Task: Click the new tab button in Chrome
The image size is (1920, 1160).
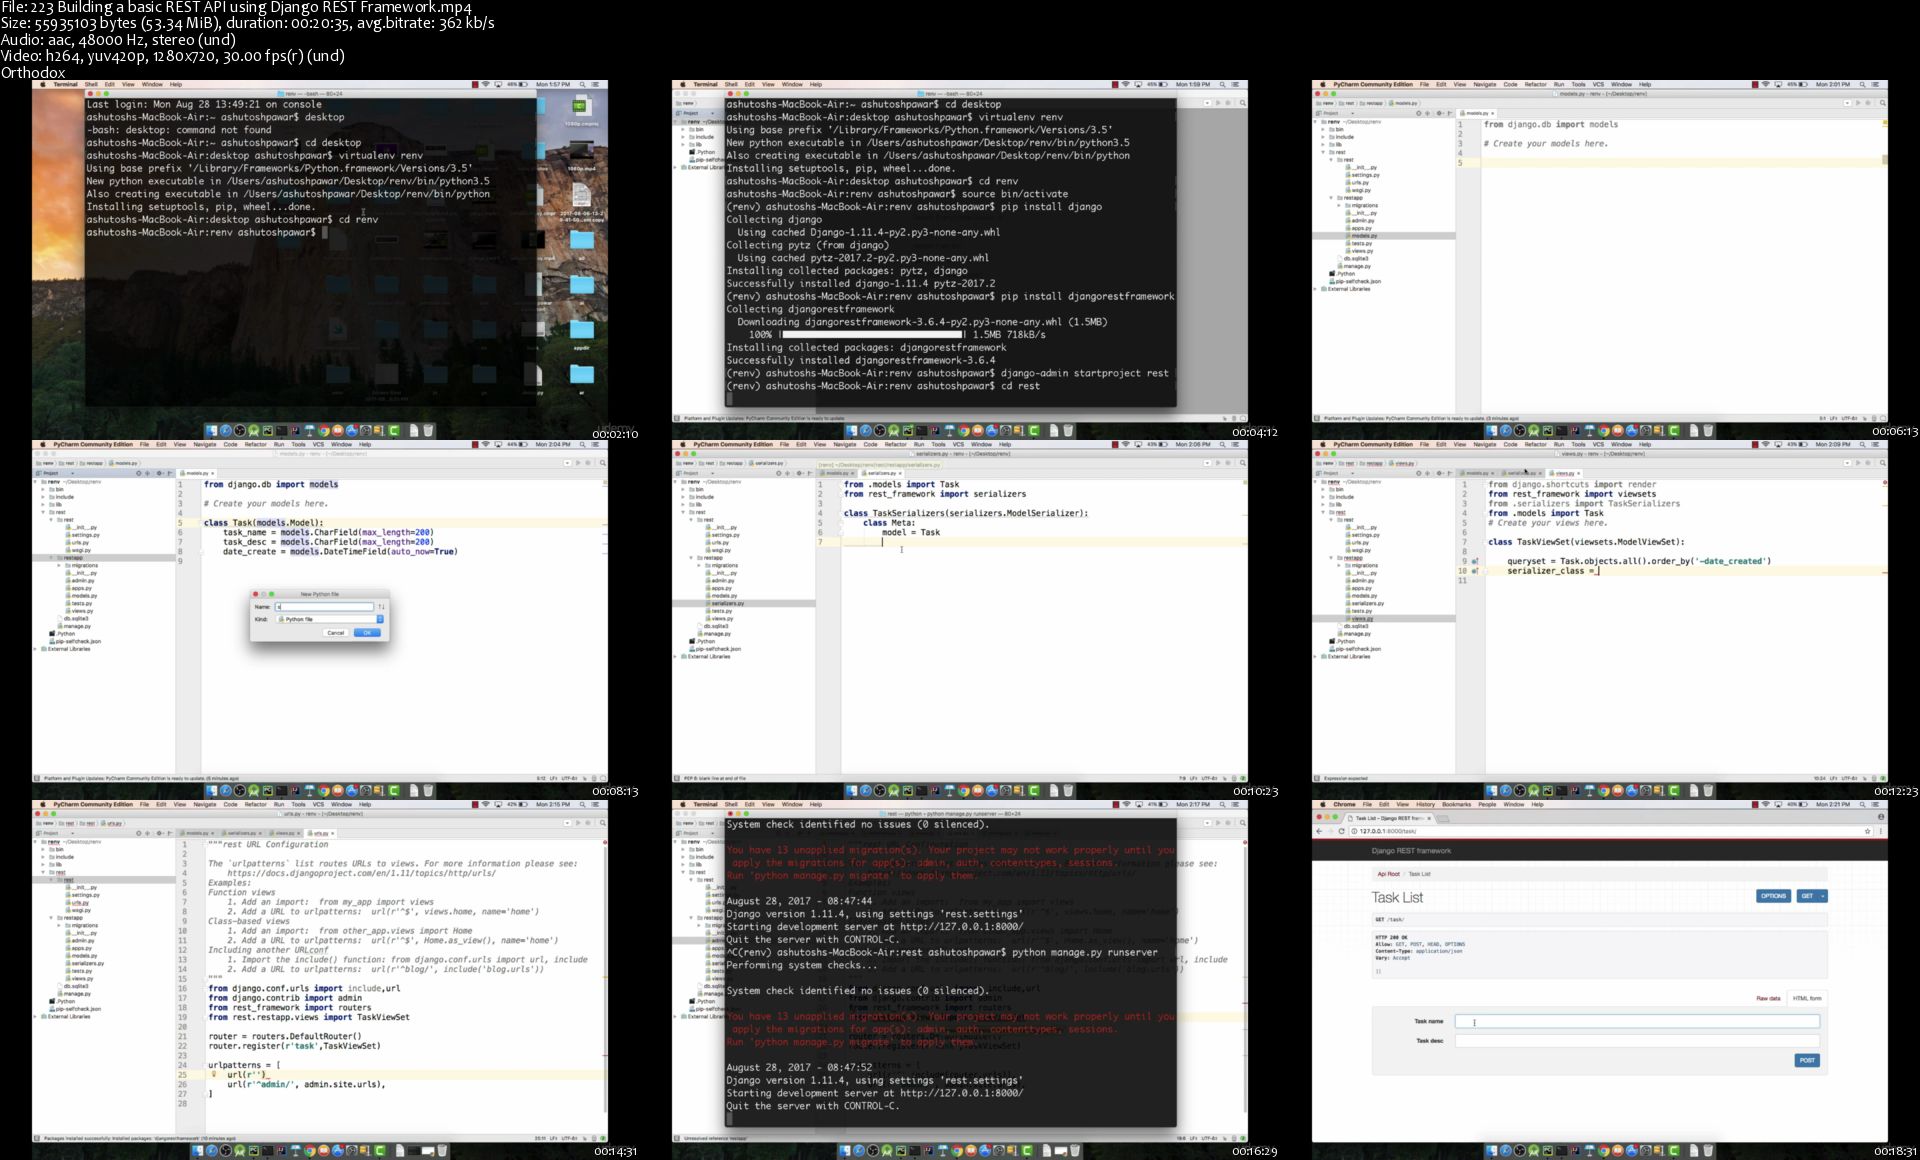Action: tap(1443, 819)
